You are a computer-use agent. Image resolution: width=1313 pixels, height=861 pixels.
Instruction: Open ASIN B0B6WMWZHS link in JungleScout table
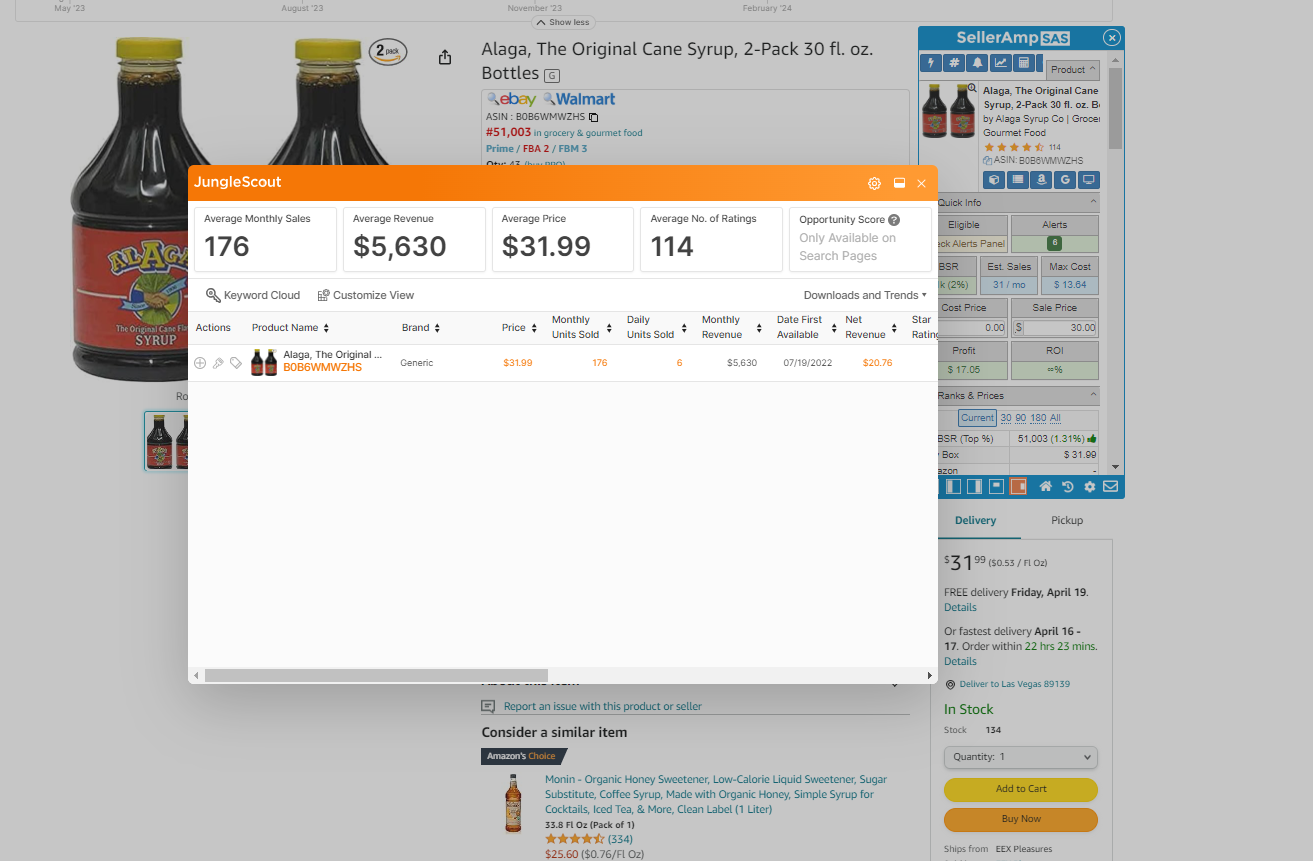(322, 368)
